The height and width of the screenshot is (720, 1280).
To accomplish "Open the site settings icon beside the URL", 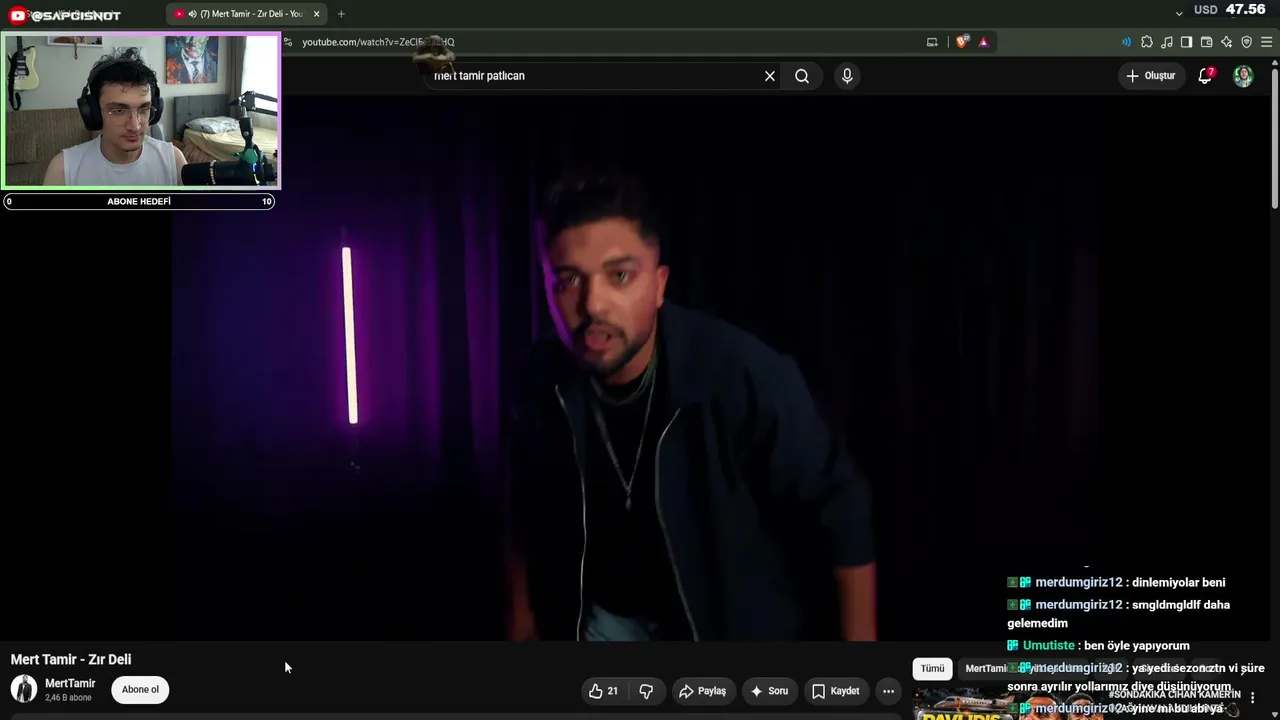I will tap(288, 42).
